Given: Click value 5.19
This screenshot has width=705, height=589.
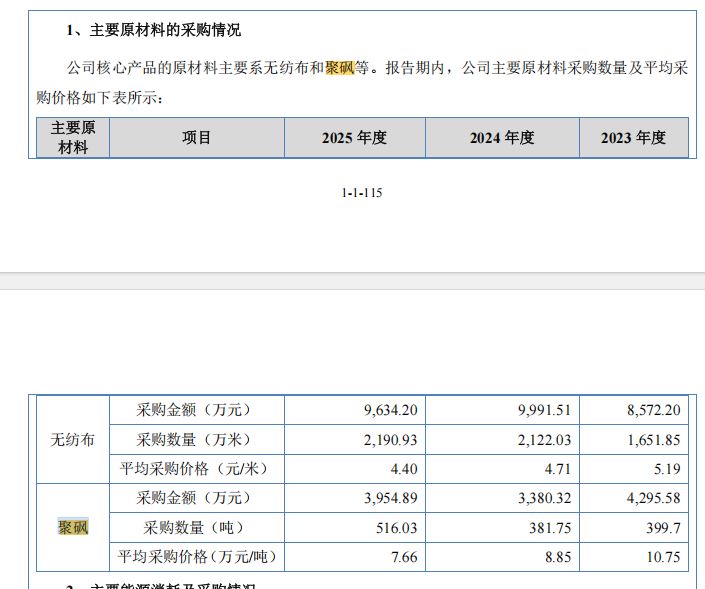Looking at the screenshot, I should coord(667,469).
